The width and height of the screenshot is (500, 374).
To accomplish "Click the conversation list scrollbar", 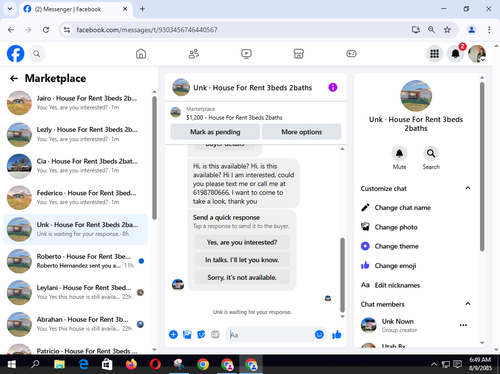I will click(154, 158).
